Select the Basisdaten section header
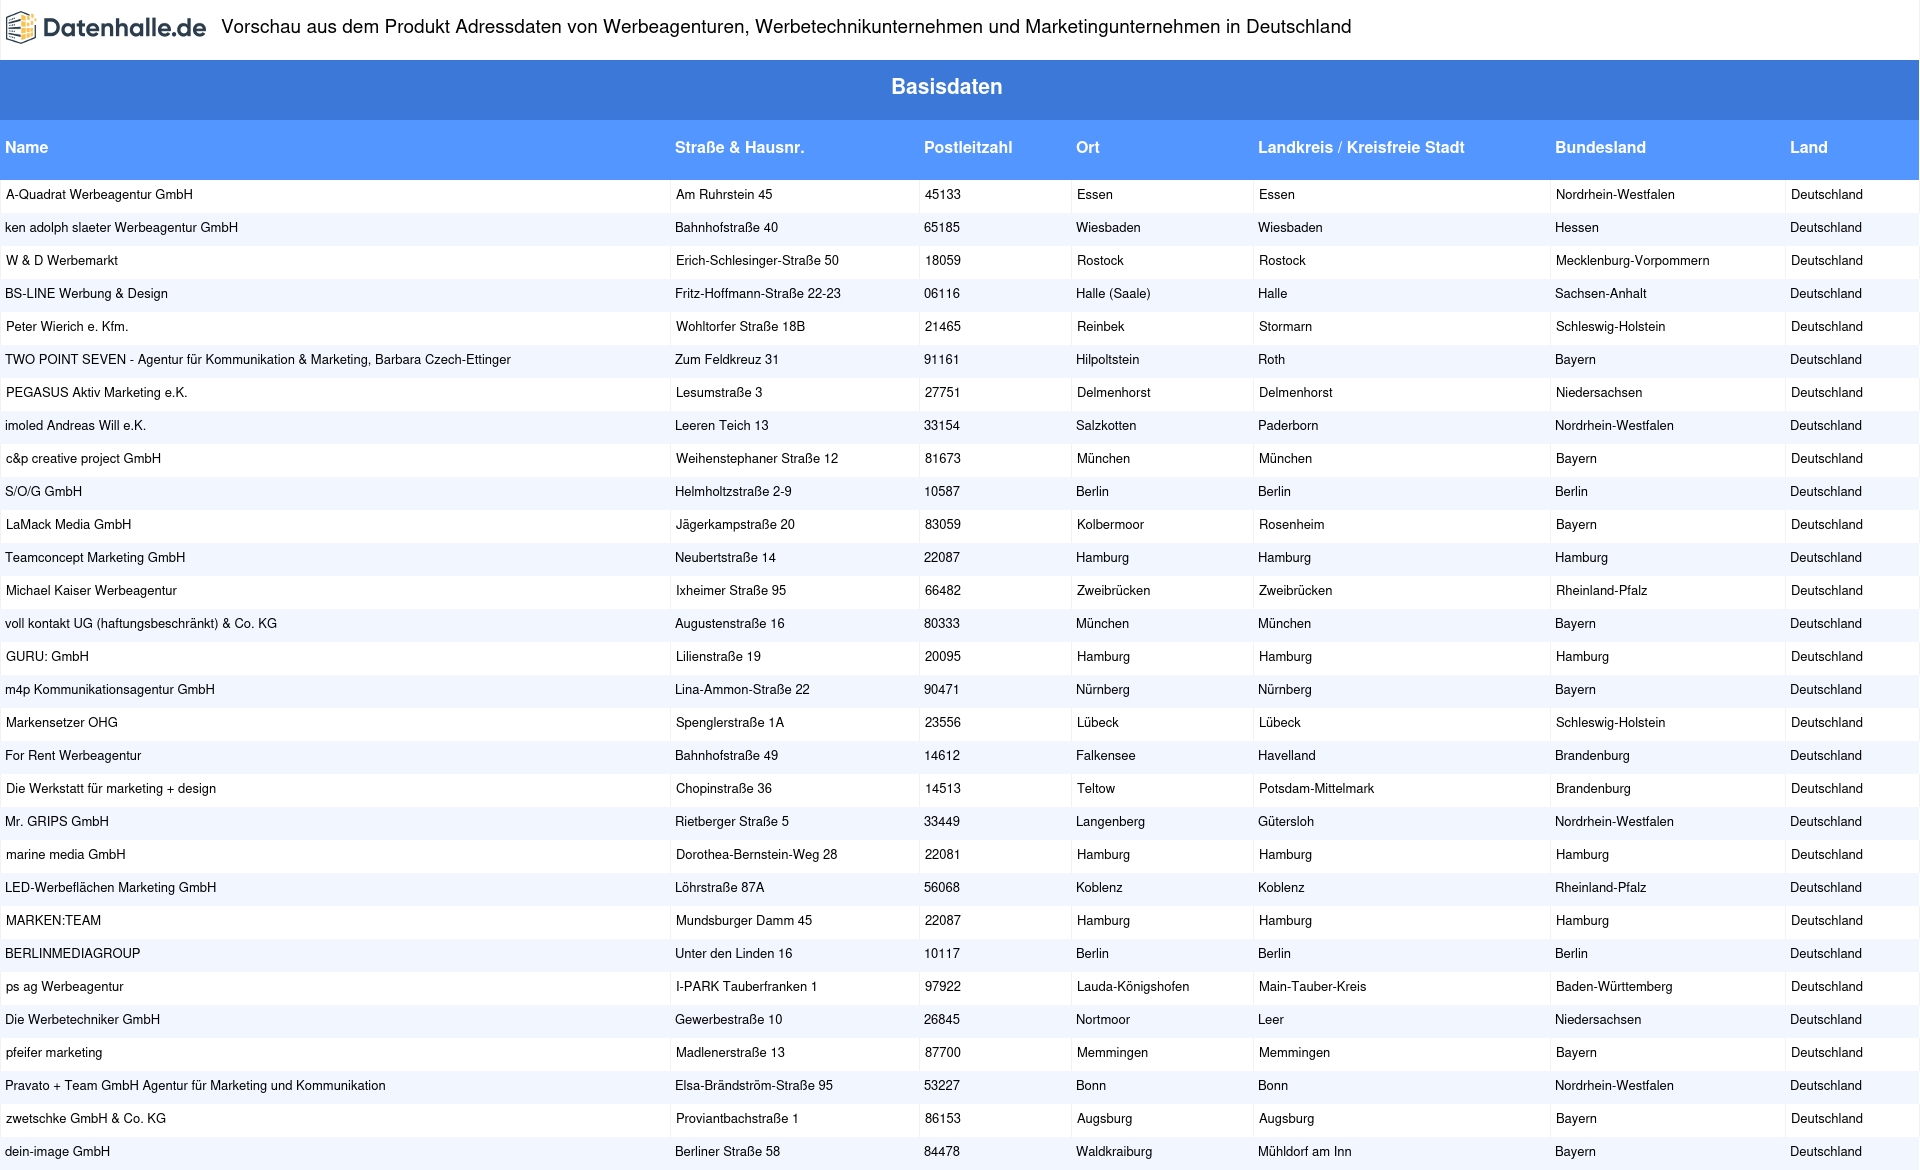 click(x=946, y=87)
